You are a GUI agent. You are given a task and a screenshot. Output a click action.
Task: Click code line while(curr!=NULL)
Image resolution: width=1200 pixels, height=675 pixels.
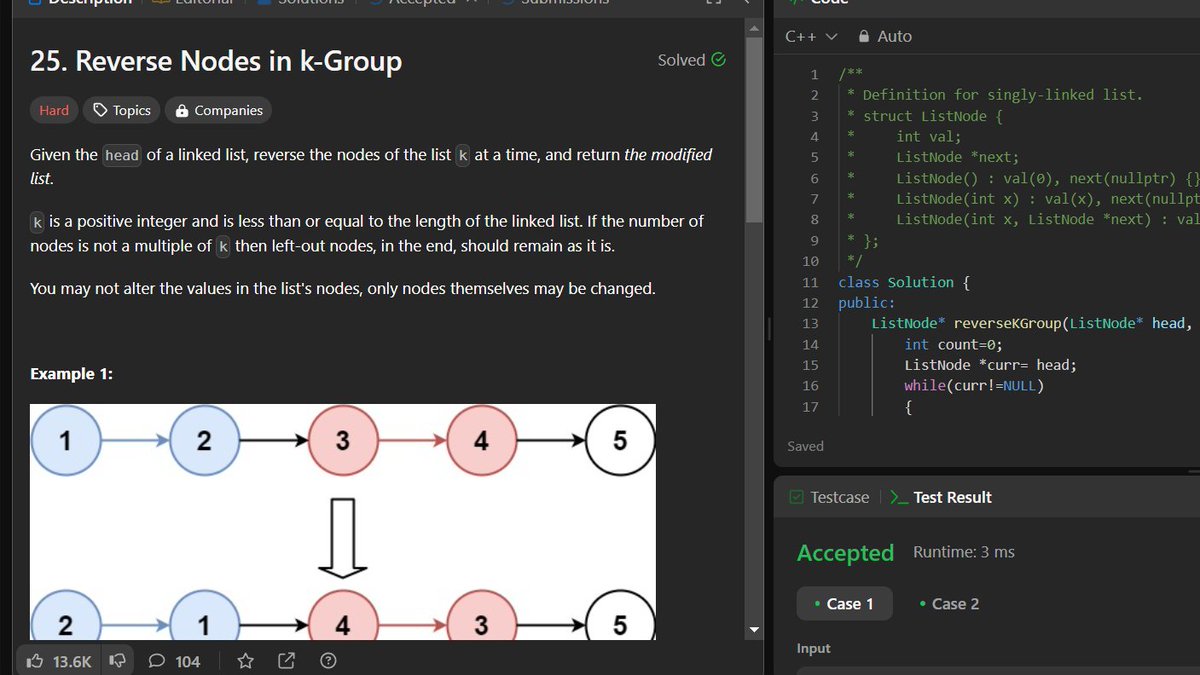coord(974,385)
